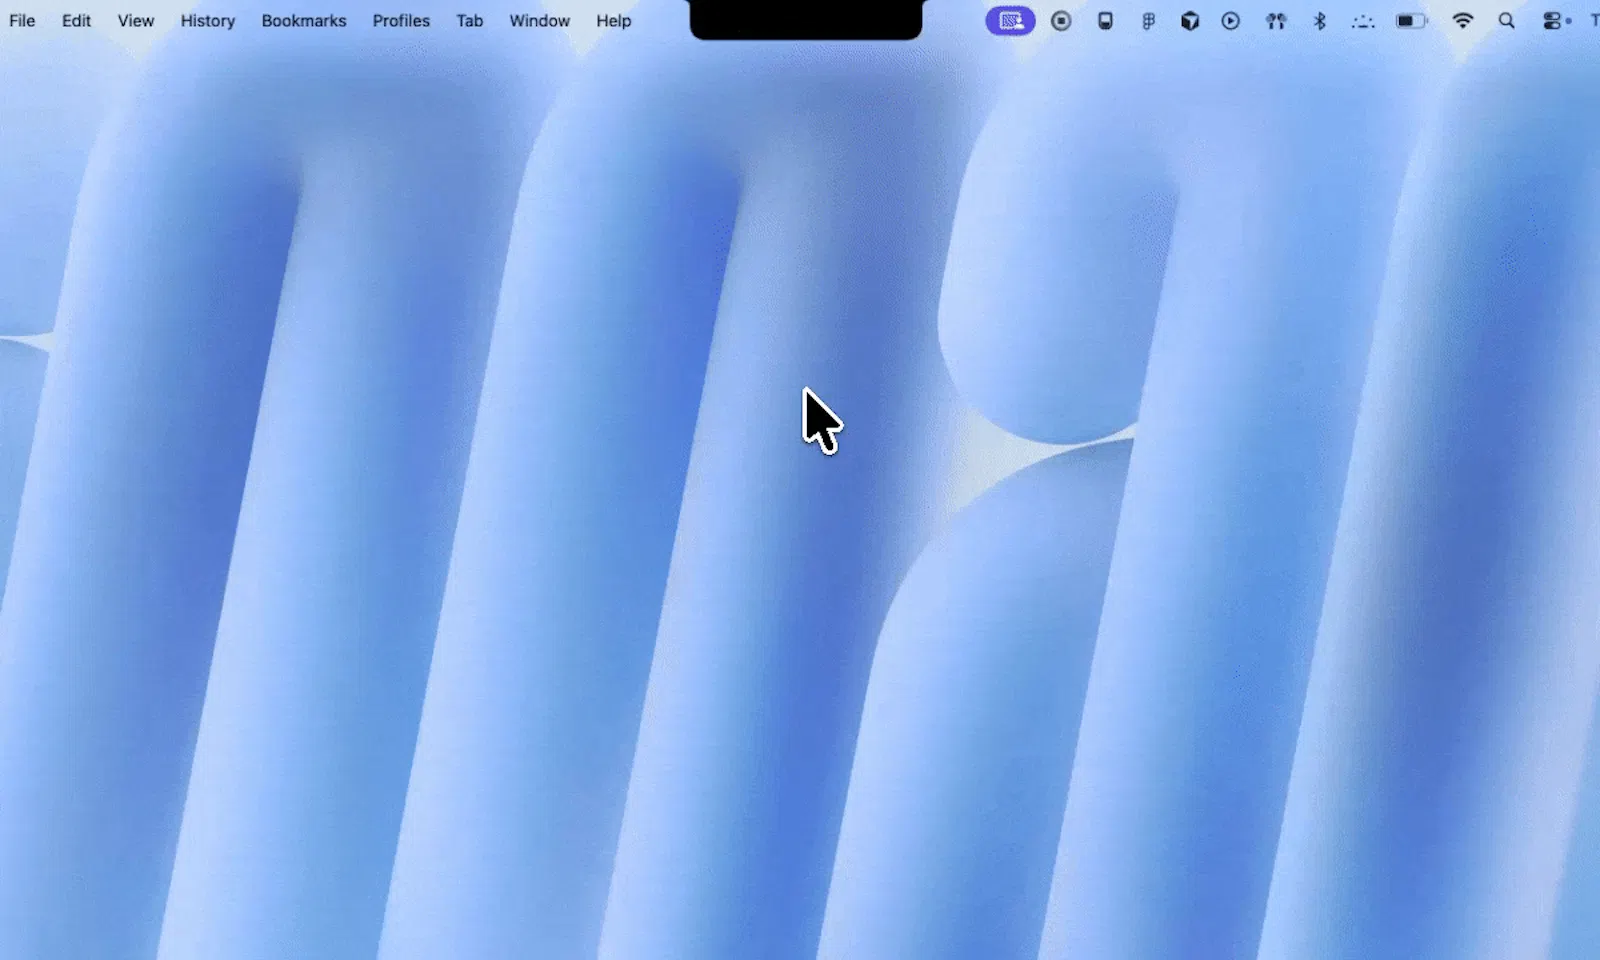Click the circled play button icon
Image resolution: width=1600 pixels, height=960 pixels.
[x=1231, y=20]
